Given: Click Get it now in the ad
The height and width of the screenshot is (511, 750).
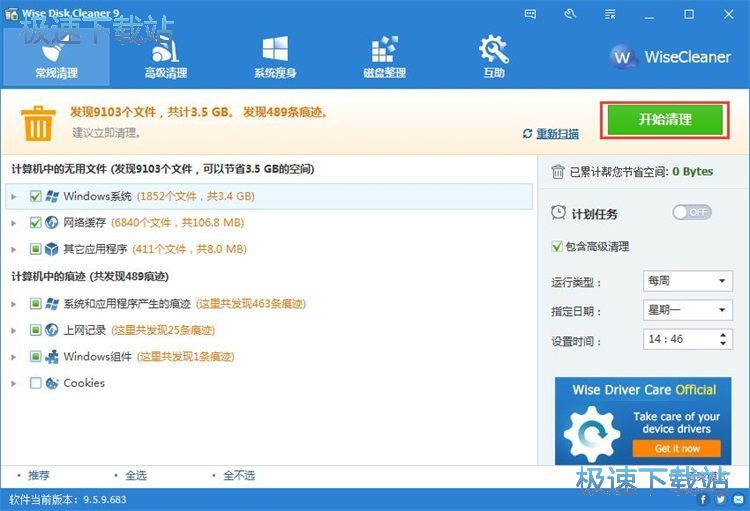Looking at the screenshot, I should click(x=677, y=449).
